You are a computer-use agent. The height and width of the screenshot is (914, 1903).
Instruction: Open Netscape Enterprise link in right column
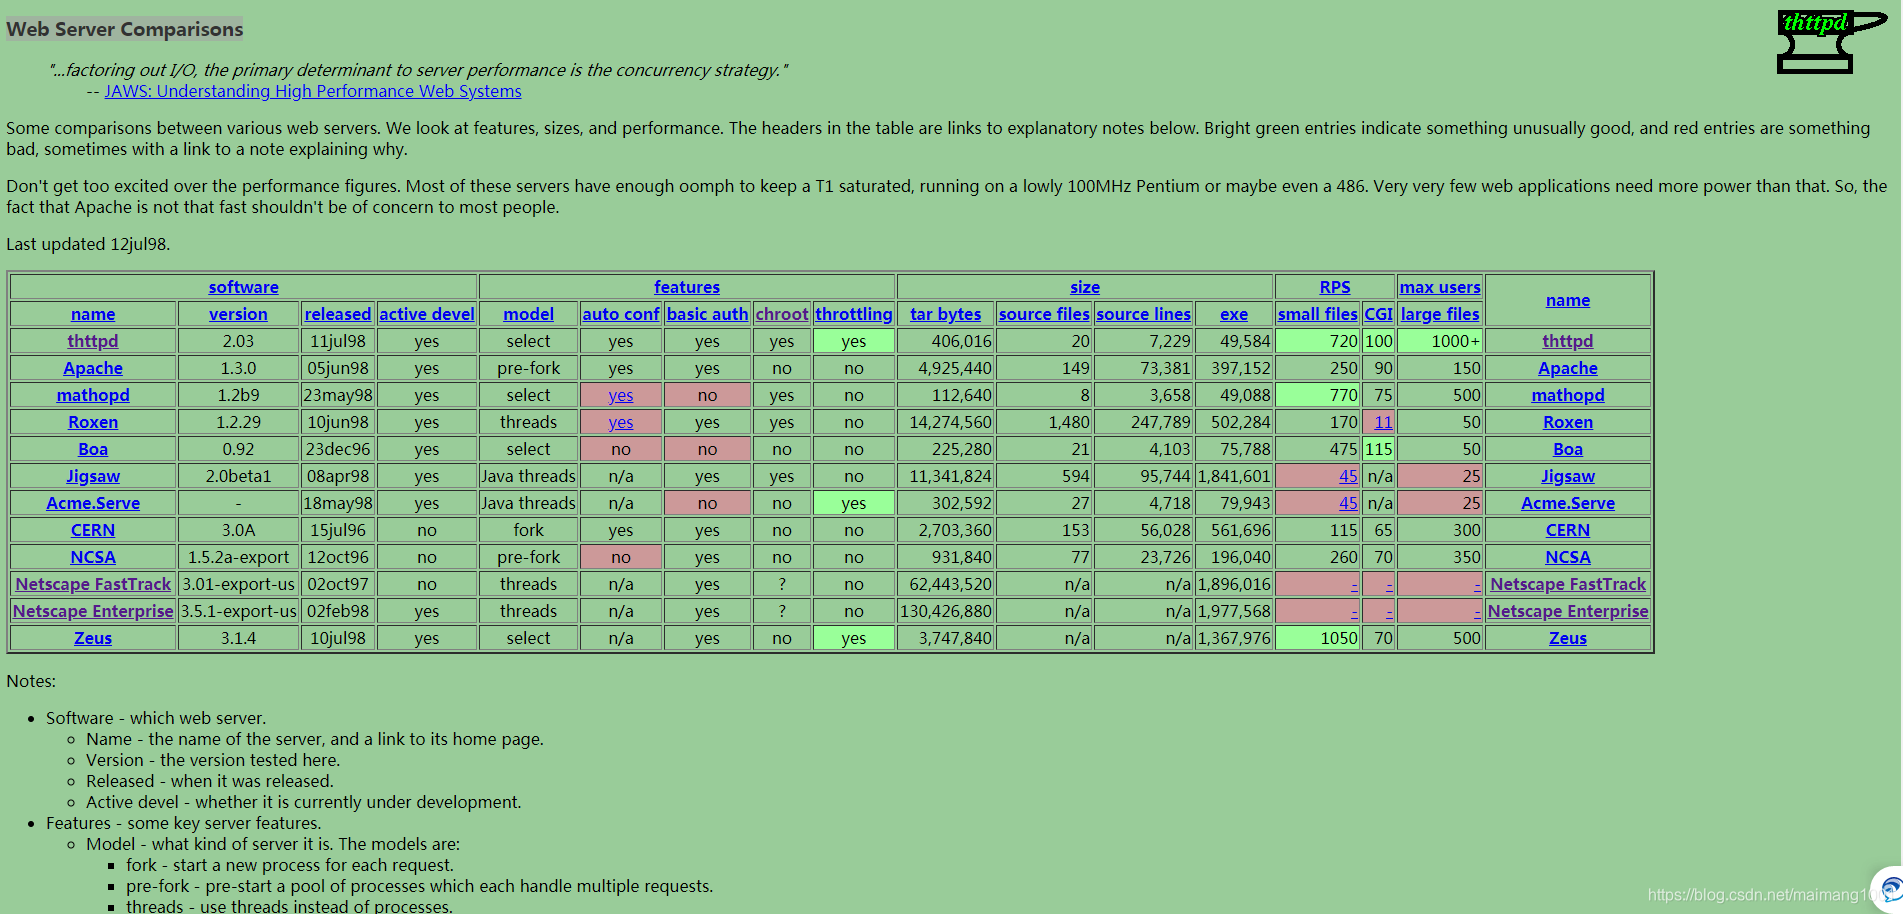coord(1568,611)
